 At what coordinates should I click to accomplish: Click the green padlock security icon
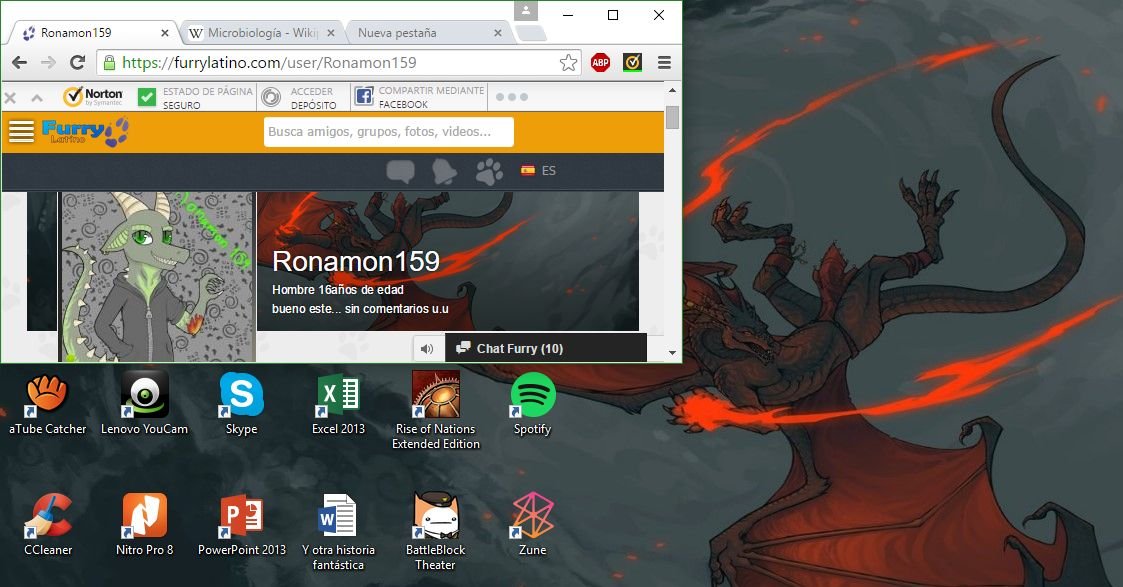tap(110, 63)
